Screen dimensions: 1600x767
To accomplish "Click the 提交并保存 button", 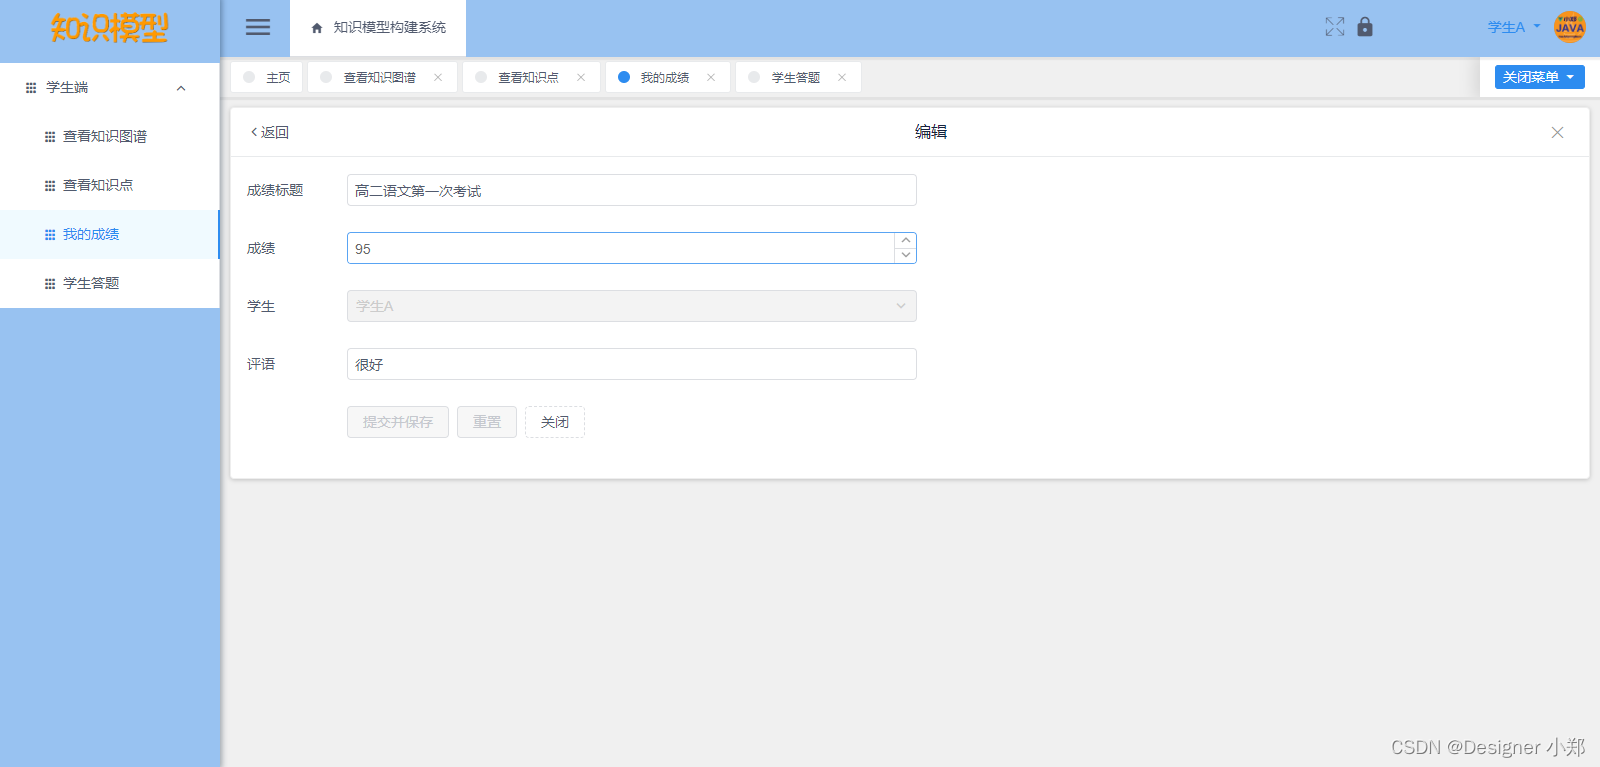I will (398, 422).
